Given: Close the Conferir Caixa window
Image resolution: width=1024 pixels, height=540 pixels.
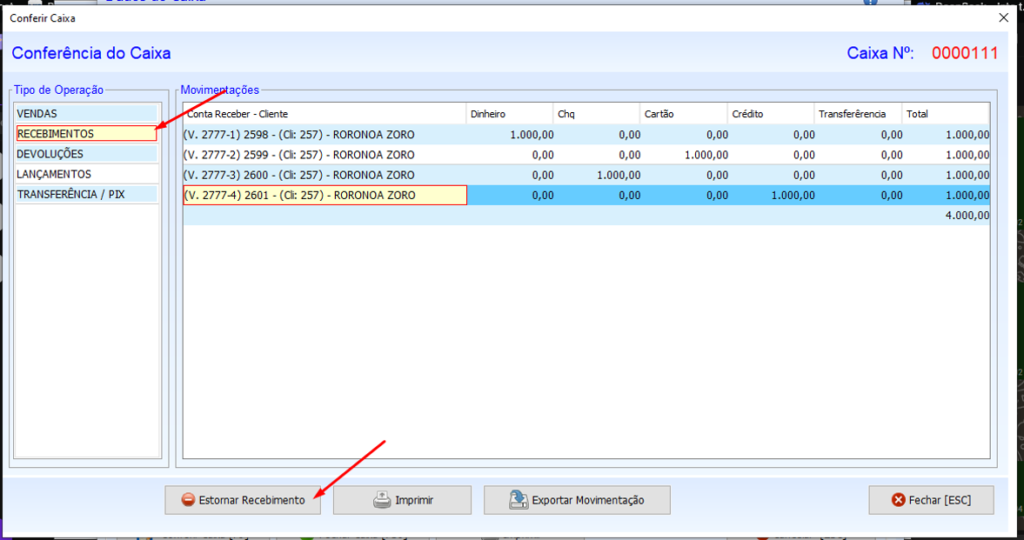Looking at the screenshot, I should pyautogui.click(x=1003, y=18).
